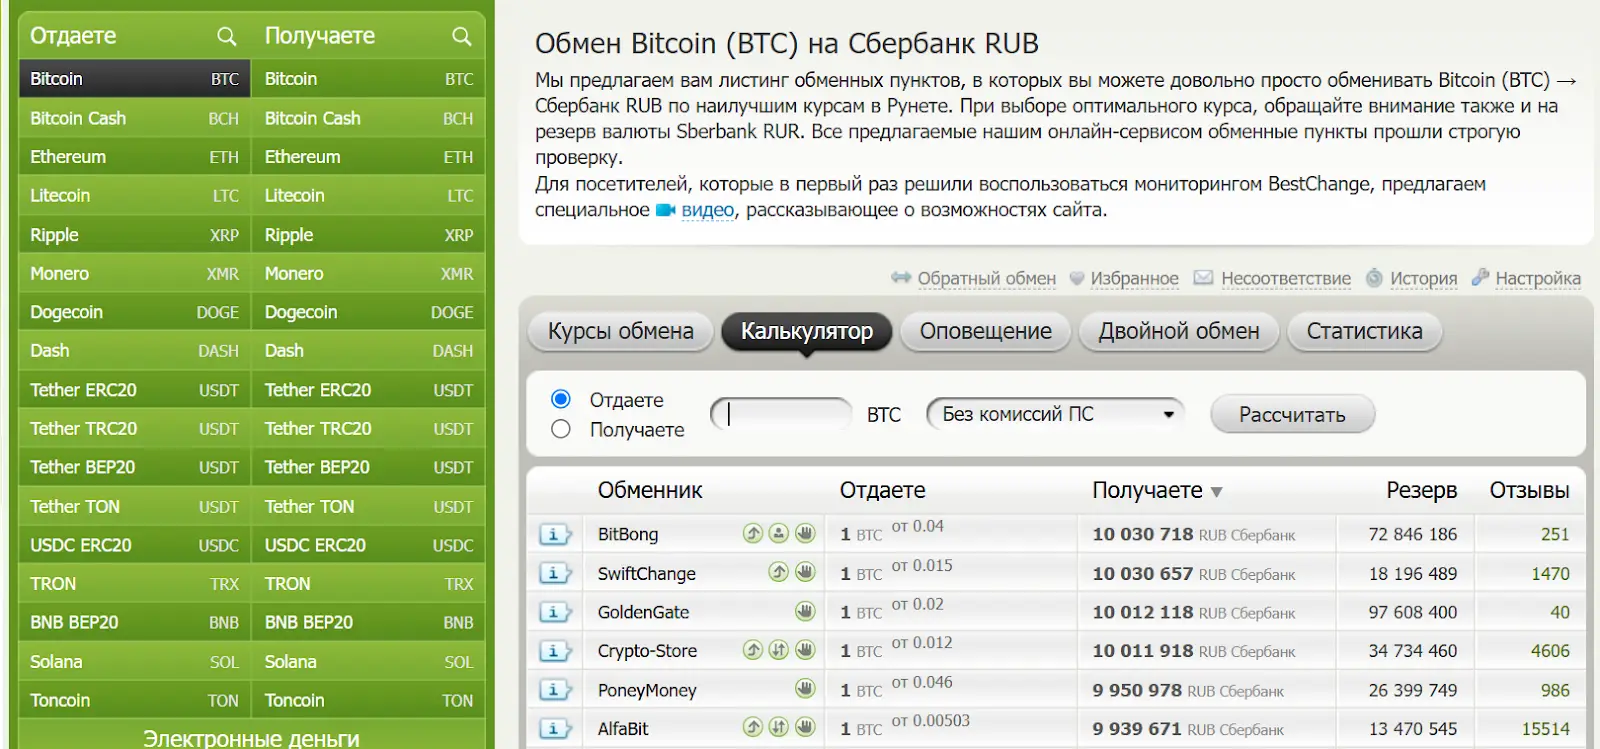Screen dimensions: 1600x749
Task: Open the видео link
Action: (708, 210)
